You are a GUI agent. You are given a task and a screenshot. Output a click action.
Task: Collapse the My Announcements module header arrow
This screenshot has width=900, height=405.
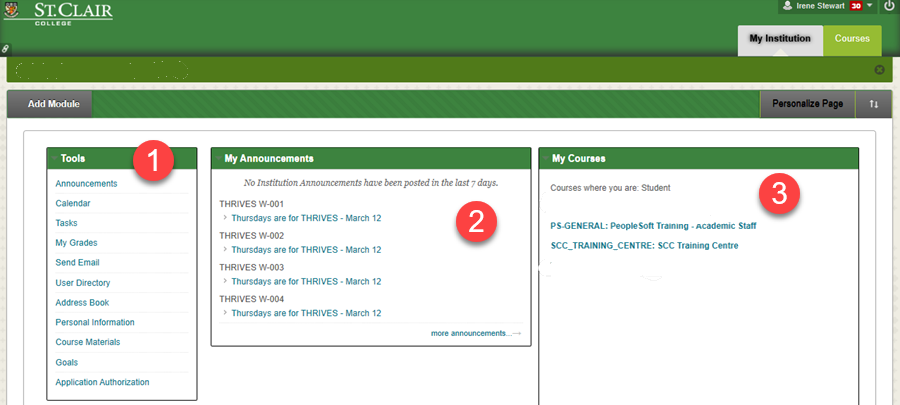[x=217, y=158]
